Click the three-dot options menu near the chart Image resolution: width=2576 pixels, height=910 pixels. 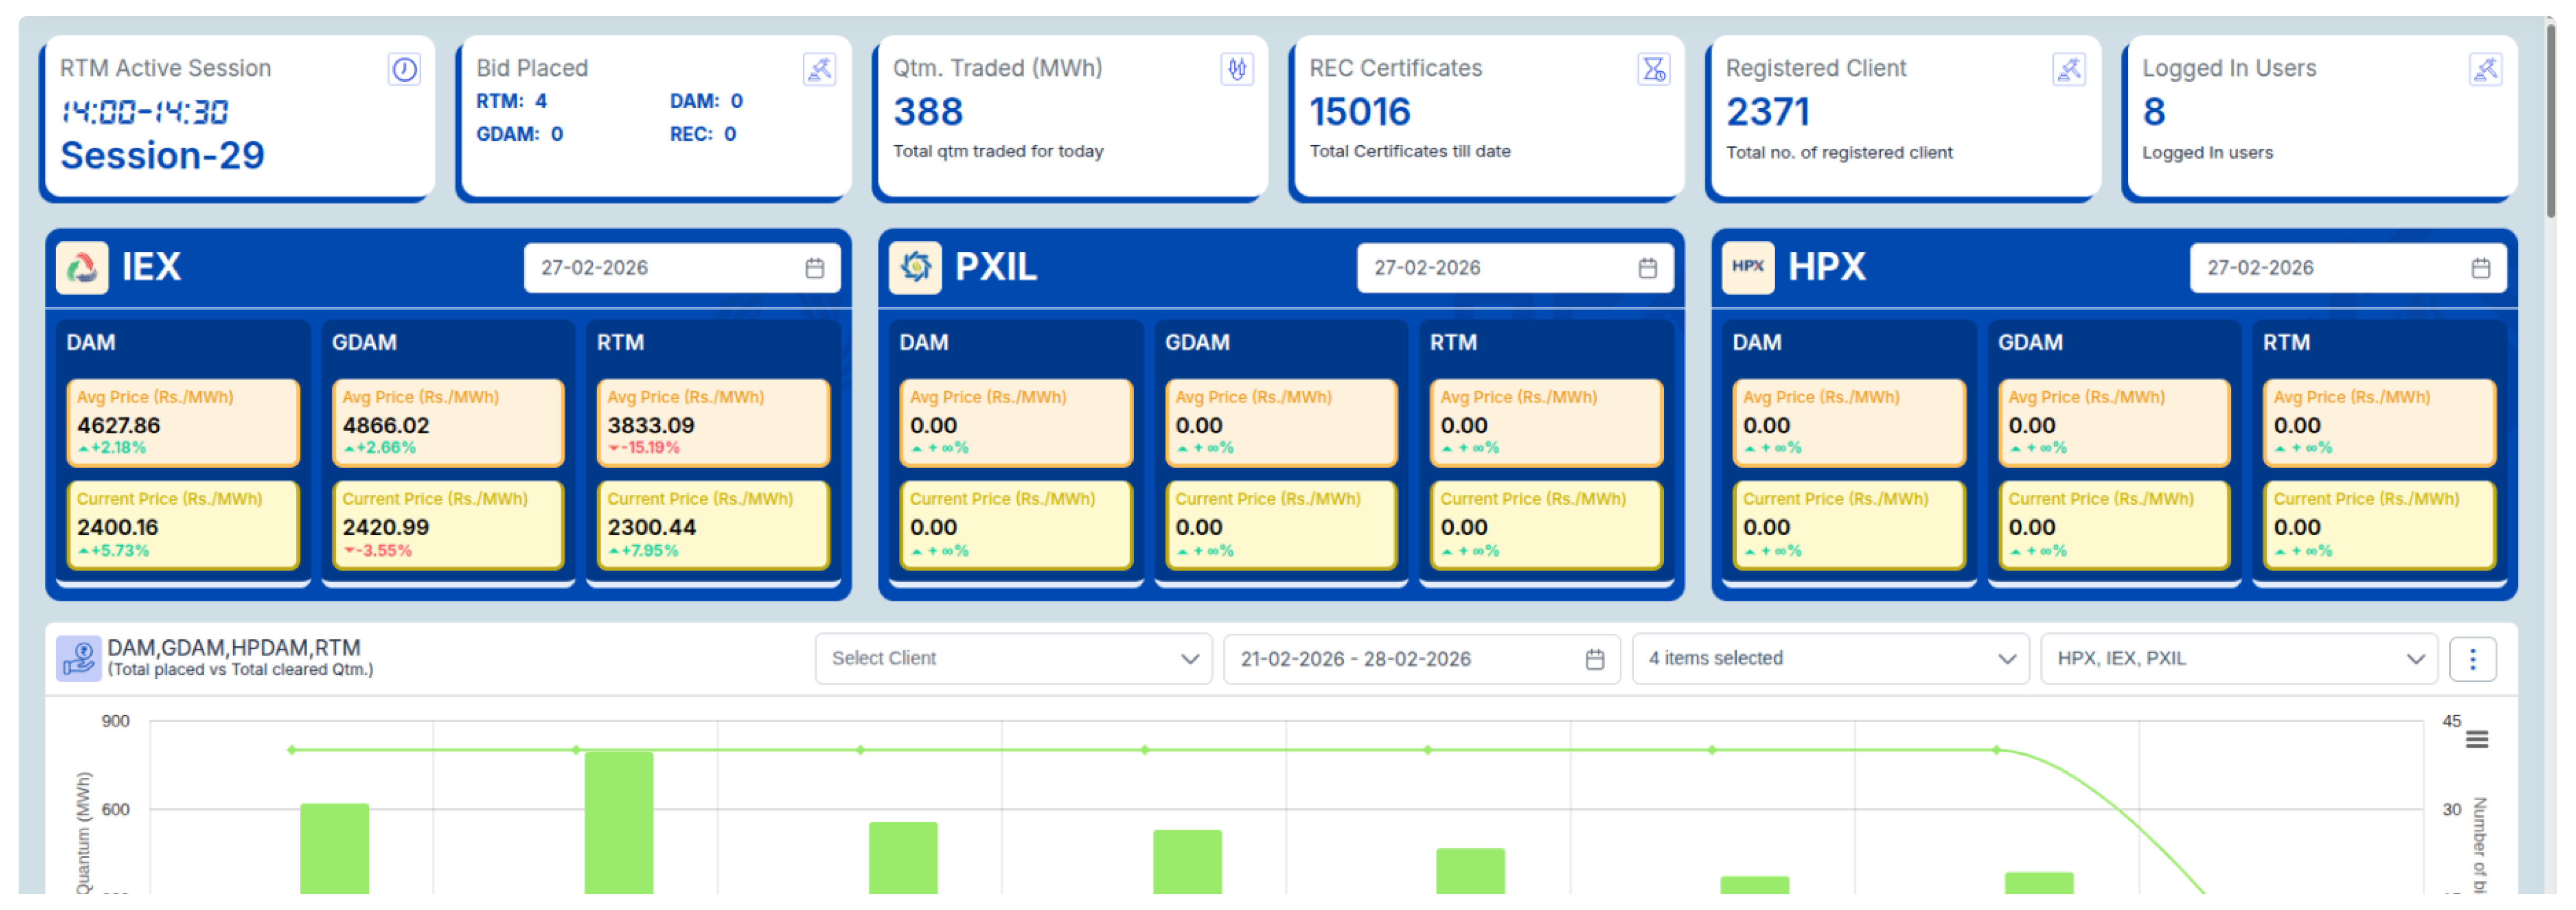(2473, 658)
